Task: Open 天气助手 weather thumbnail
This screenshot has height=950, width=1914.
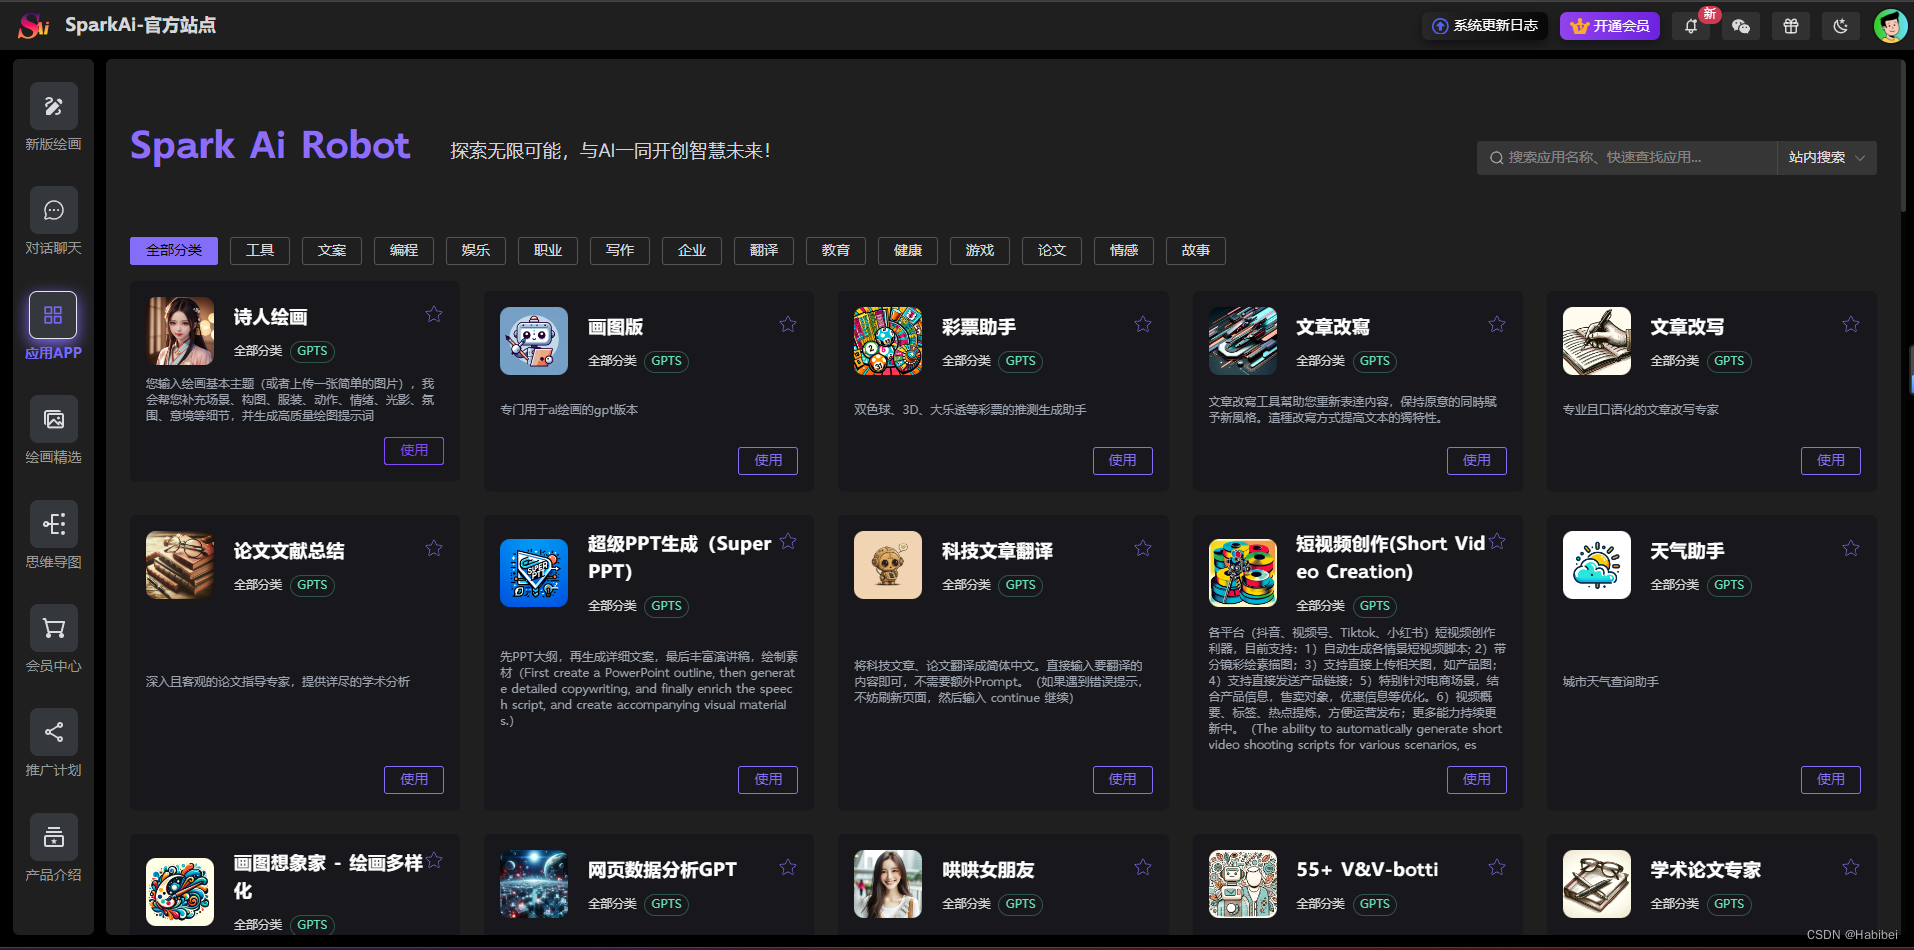Action: [x=1597, y=565]
